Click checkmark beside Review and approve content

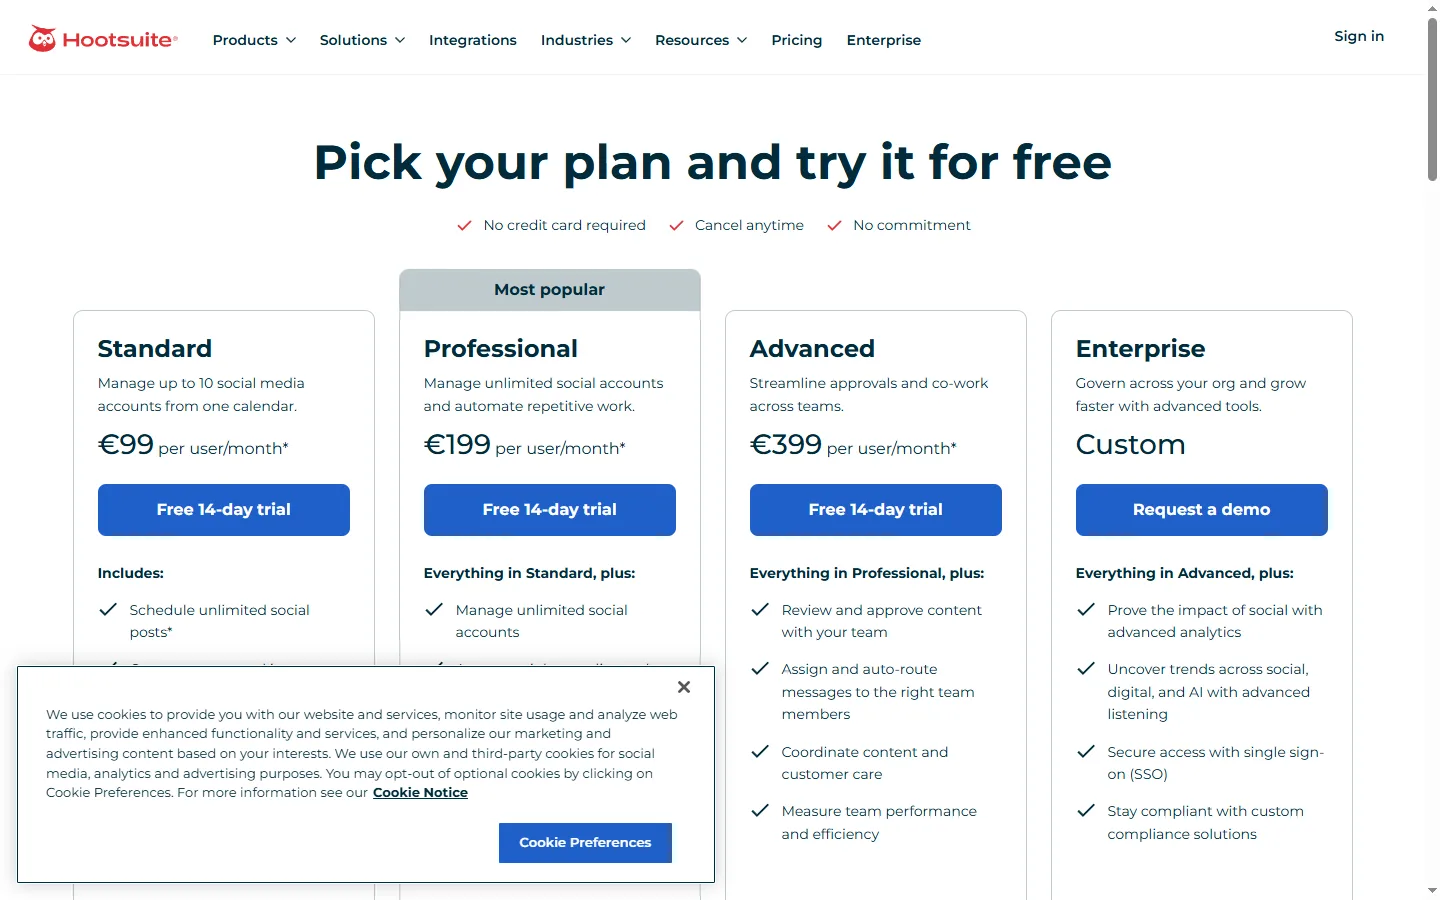760,610
